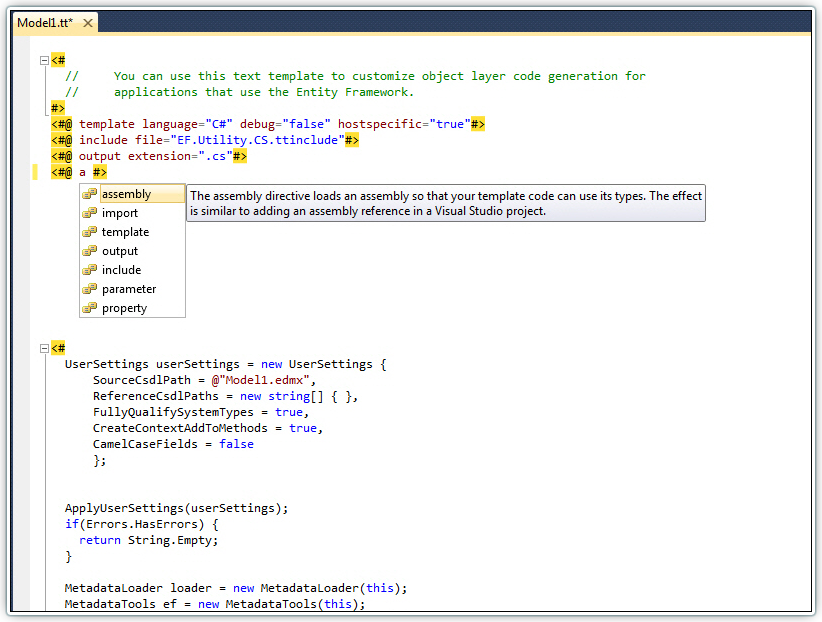This screenshot has height=622, width=822.
Task: Choose 'parameter' from the completion list
Action: 129,289
